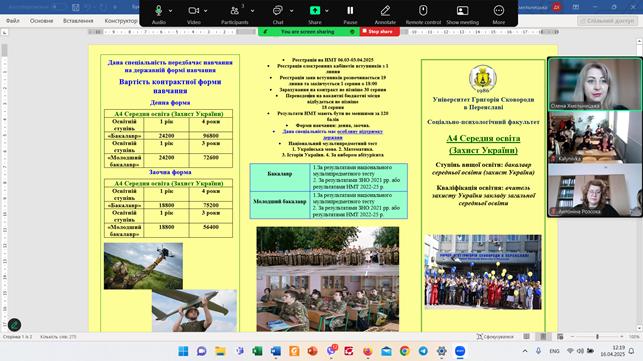The width and height of the screenshot is (643, 361).
Task: Click the ENG language indicator
Action: 554,351
